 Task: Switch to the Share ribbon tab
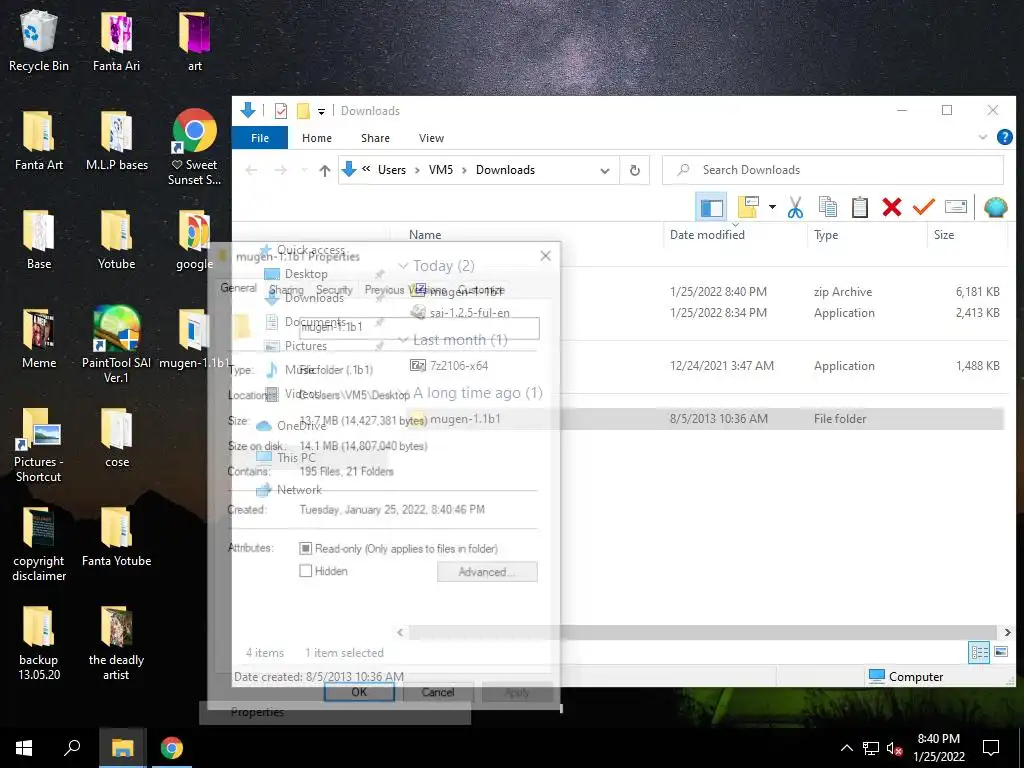pos(376,138)
